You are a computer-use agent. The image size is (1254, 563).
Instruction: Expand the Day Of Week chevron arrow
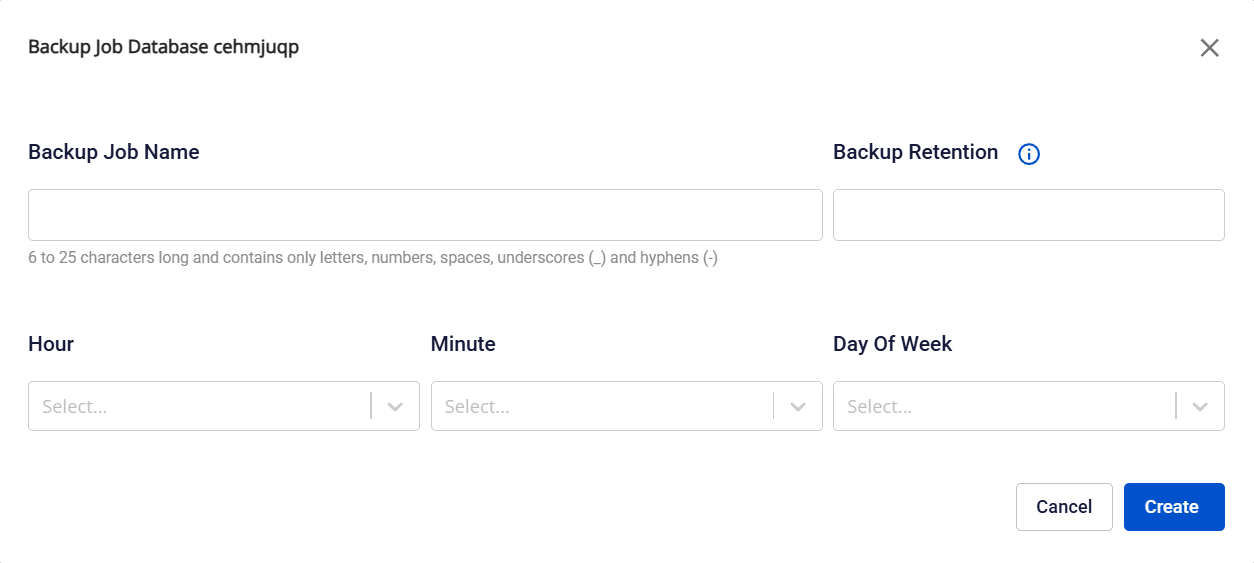point(1200,406)
